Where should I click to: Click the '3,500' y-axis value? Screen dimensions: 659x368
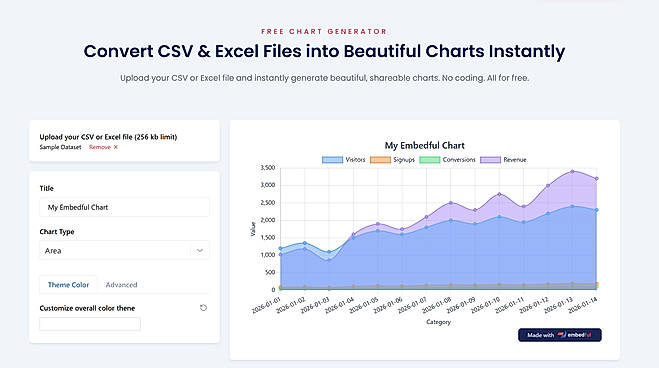[x=268, y=168]
